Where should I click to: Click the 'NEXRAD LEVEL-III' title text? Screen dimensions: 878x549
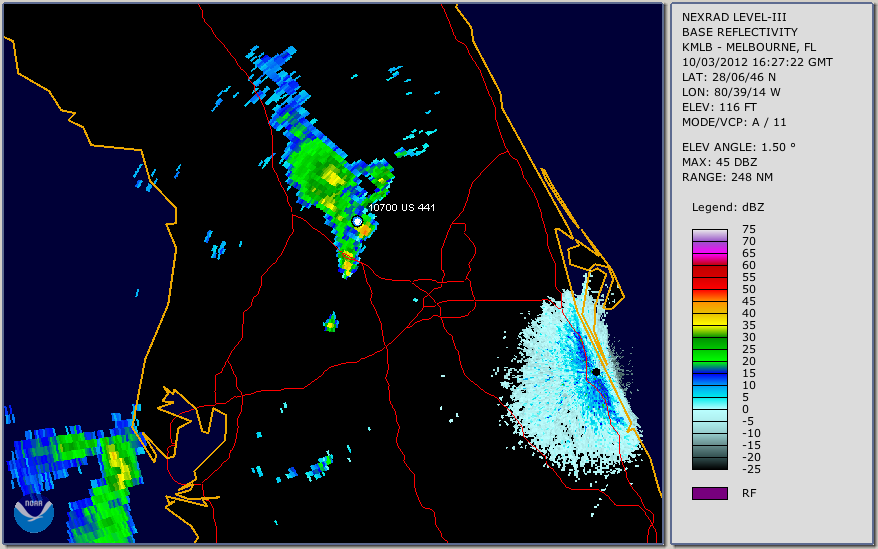tap(734, 17)
